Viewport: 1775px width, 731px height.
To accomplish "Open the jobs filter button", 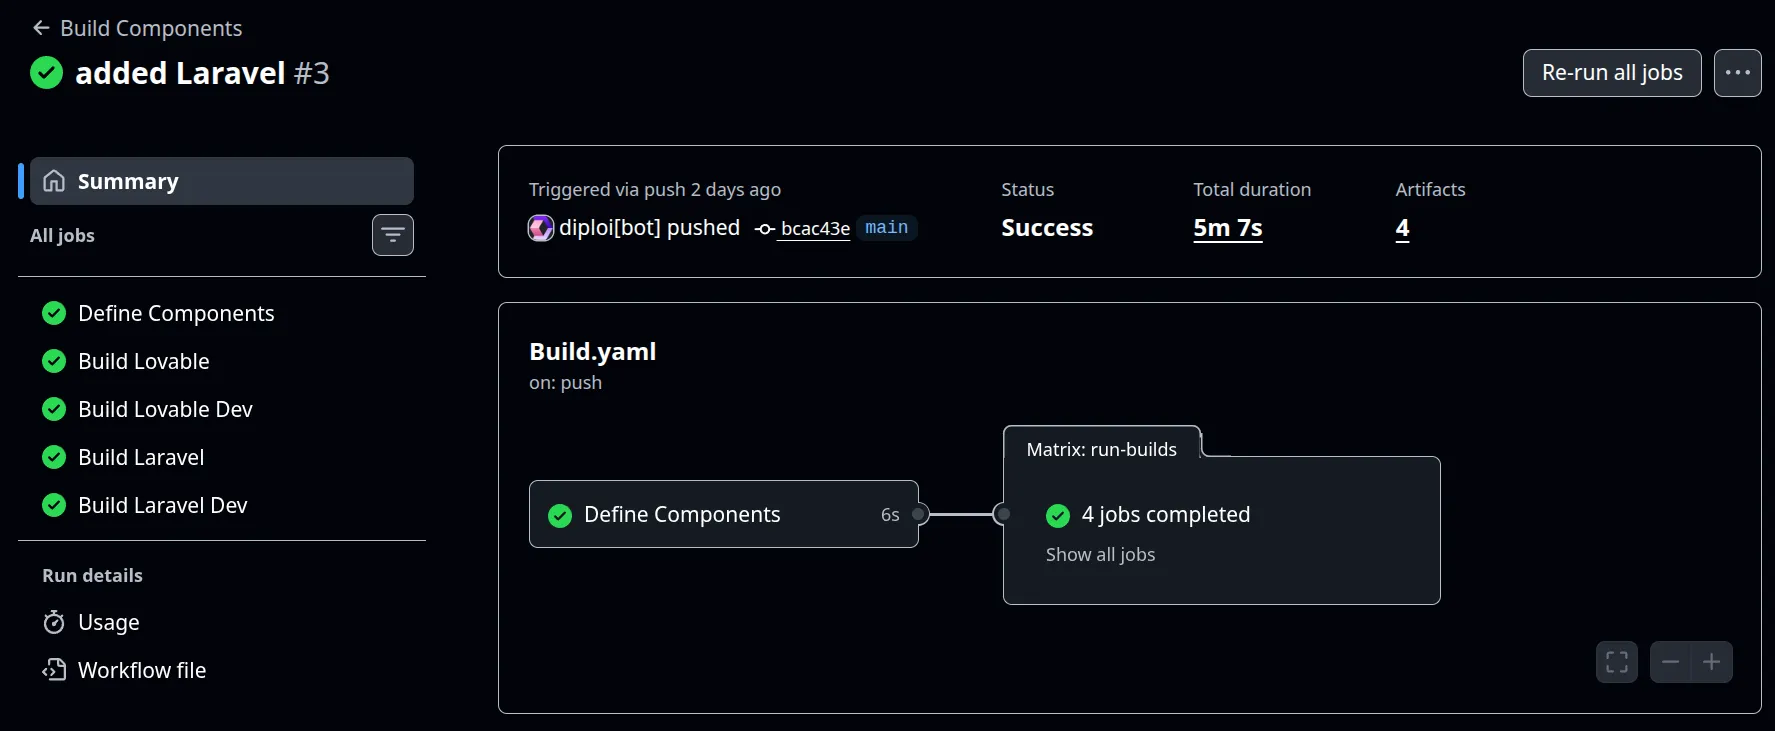I will 393,235.
